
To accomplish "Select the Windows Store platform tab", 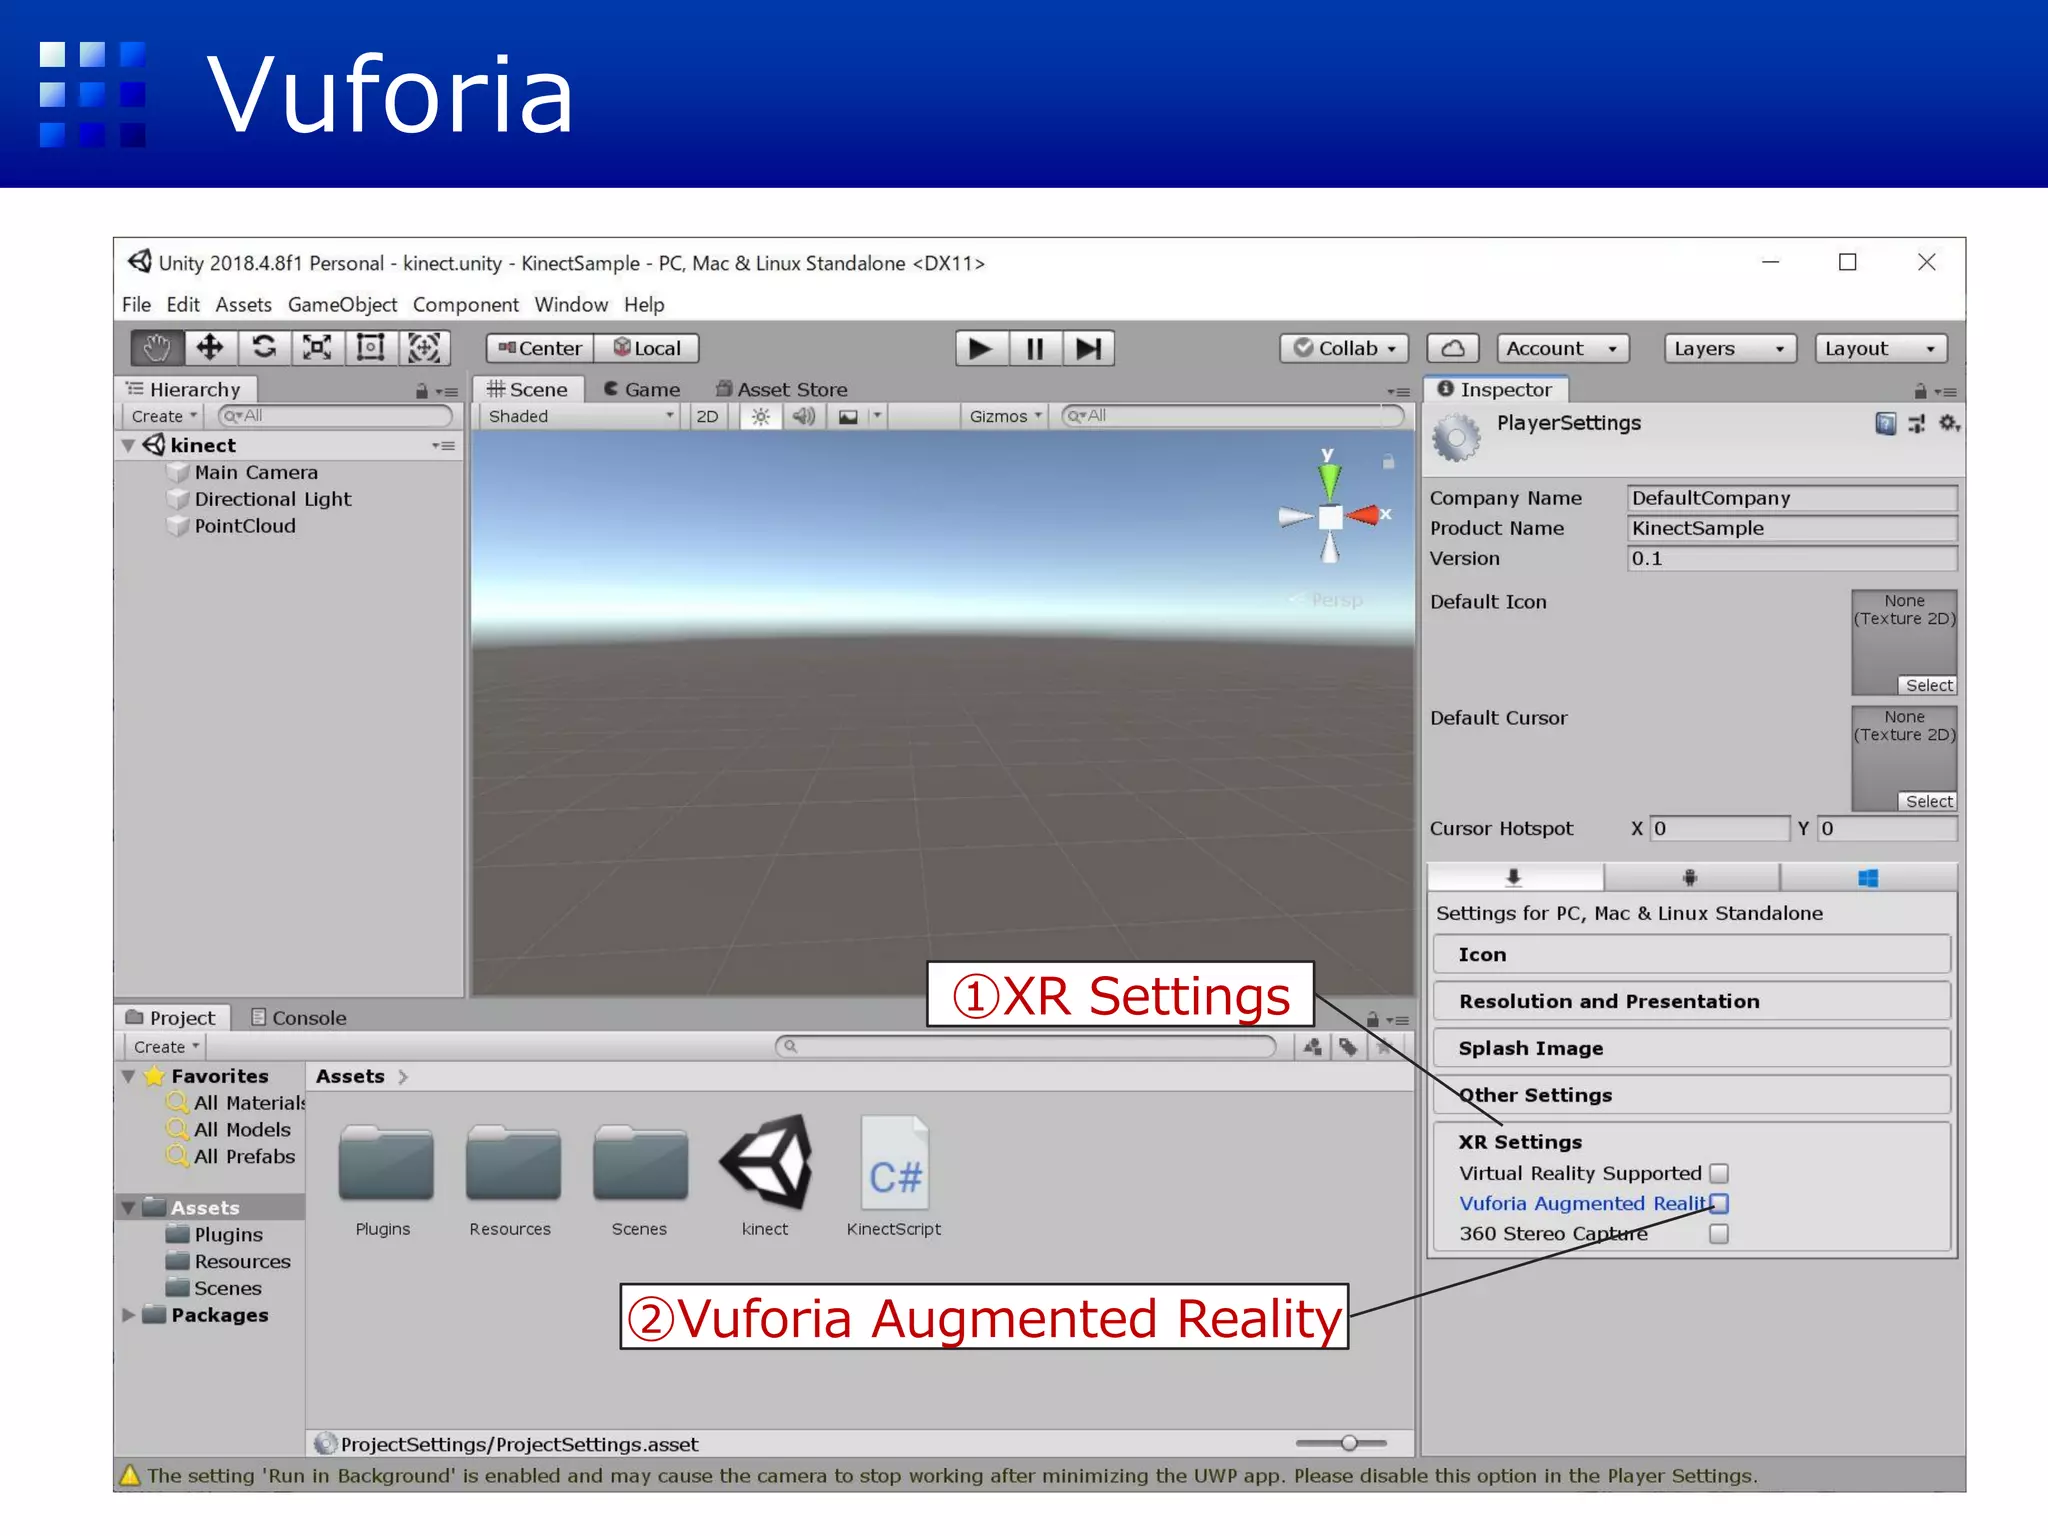I will (x=1868, y=878).
